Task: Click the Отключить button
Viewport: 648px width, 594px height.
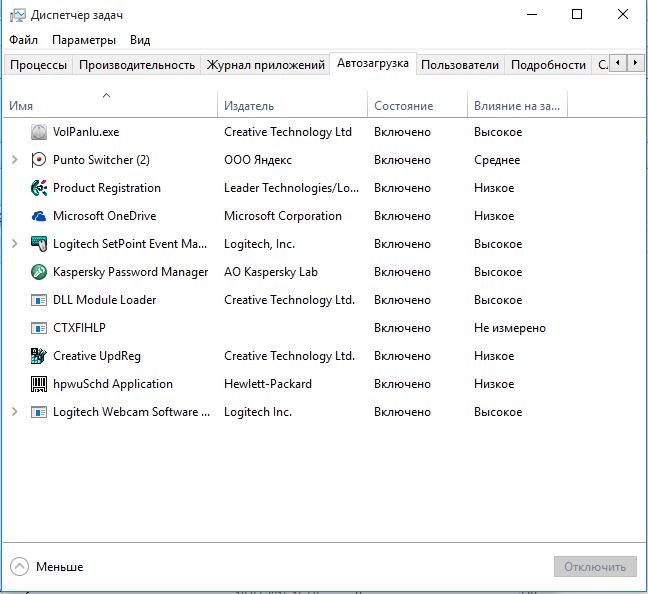Action: pos(595,567)
